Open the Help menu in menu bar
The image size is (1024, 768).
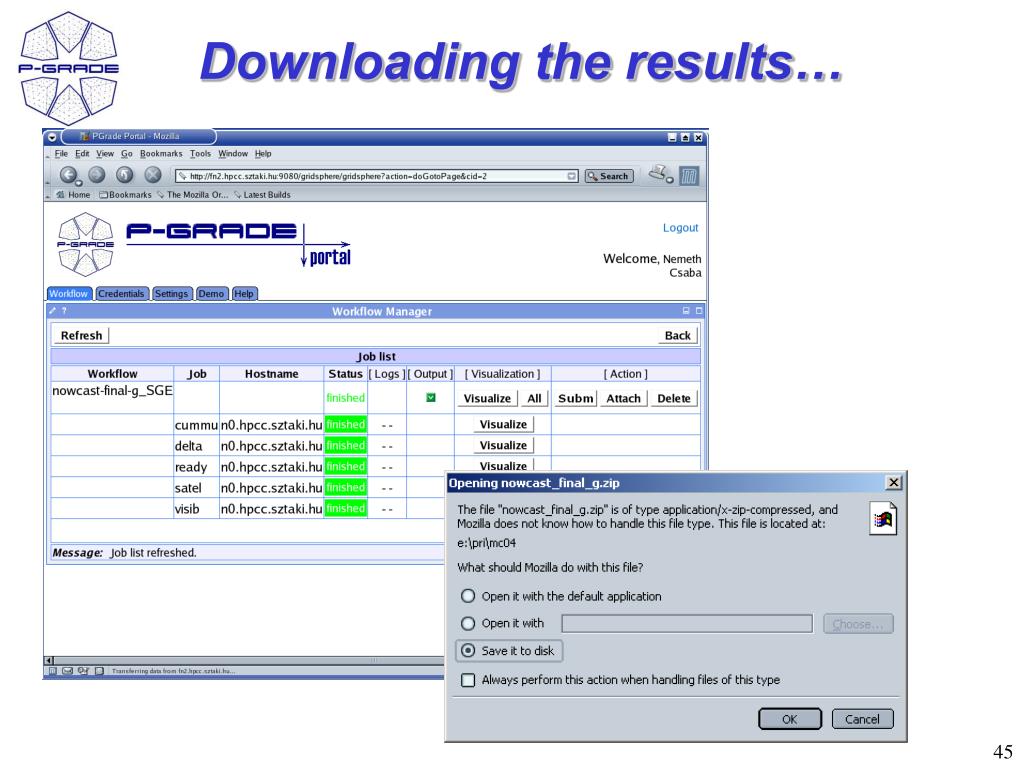[263, 153]
